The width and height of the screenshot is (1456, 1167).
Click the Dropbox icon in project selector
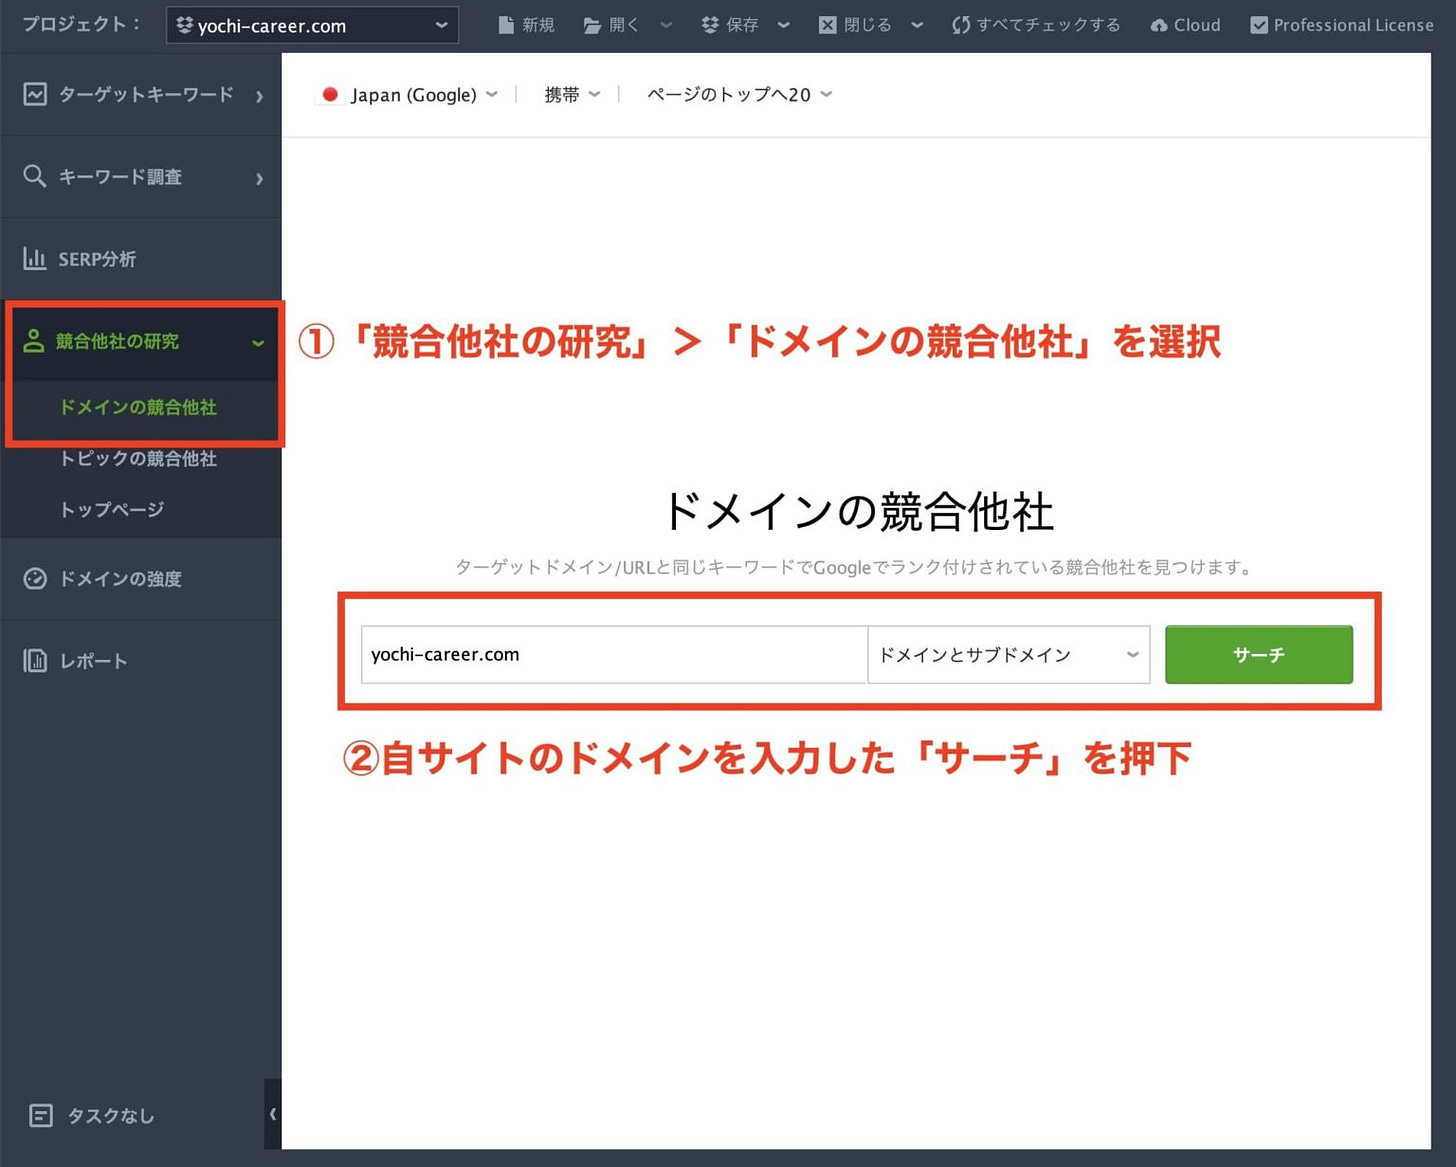(x=184, y=25)
